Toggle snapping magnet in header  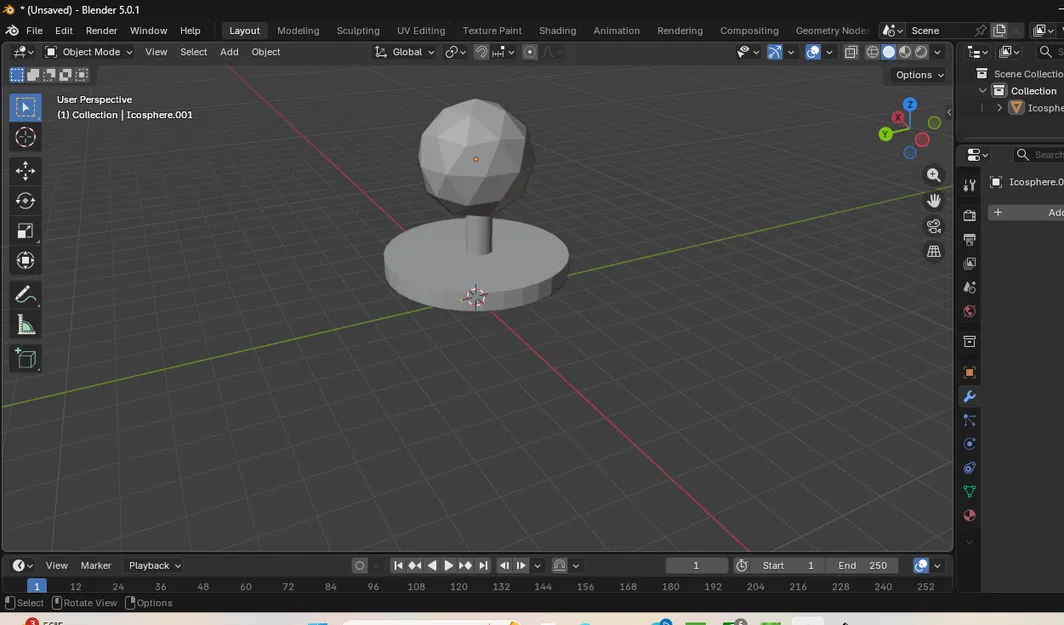pos(482,52)
